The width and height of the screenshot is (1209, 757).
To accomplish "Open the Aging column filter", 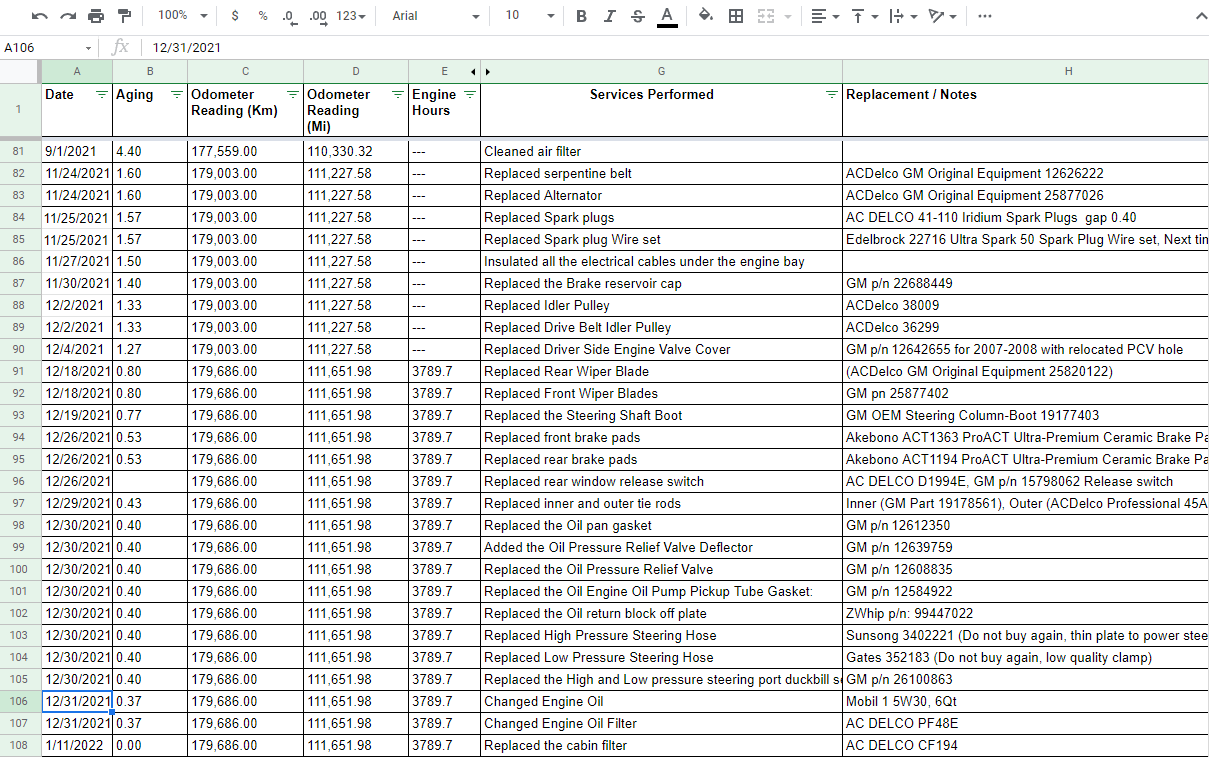I will 177,95.
